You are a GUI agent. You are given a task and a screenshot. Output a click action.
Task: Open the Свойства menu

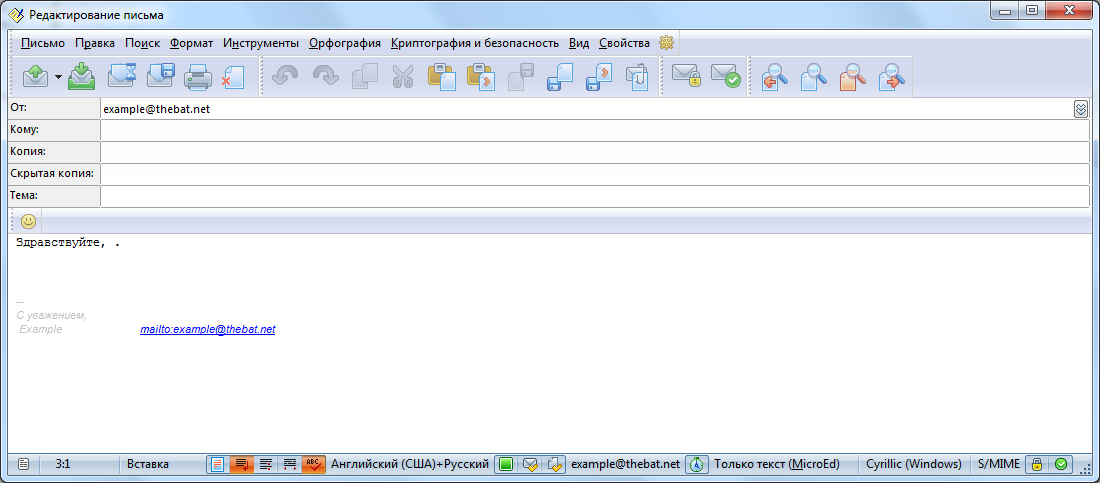coord(624,44)
